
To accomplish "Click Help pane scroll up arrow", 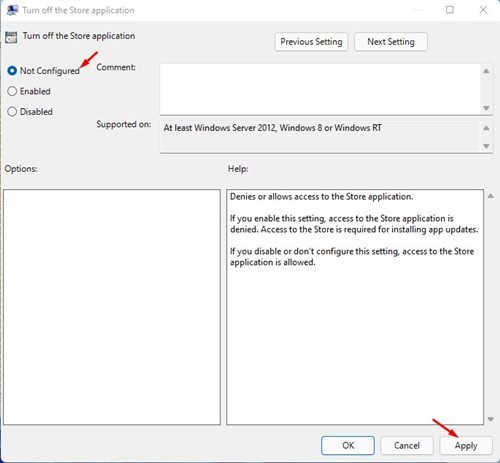I will [491, 196].
